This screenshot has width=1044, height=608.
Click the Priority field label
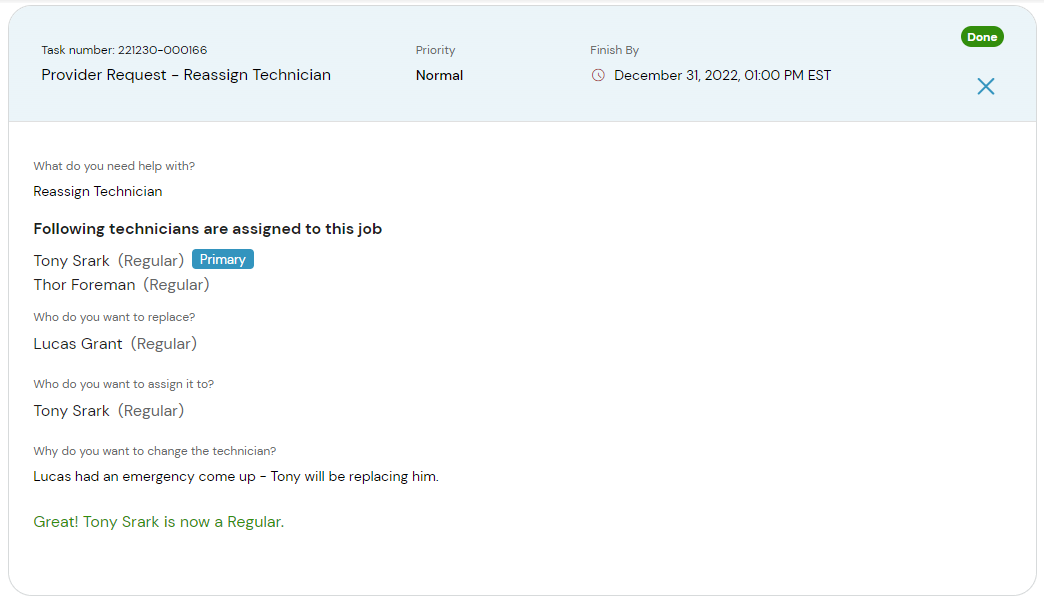tap(435, 49)
